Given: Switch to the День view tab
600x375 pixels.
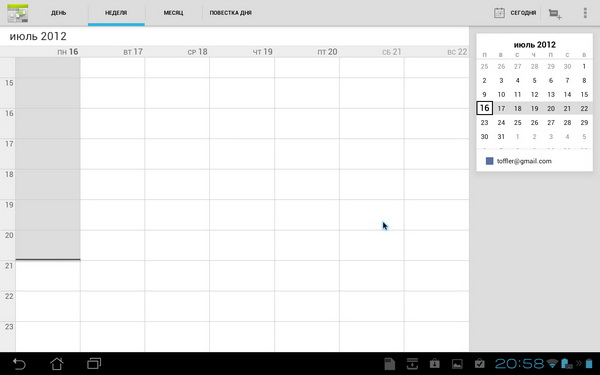Looking at the screenshot, I should 59,13.
